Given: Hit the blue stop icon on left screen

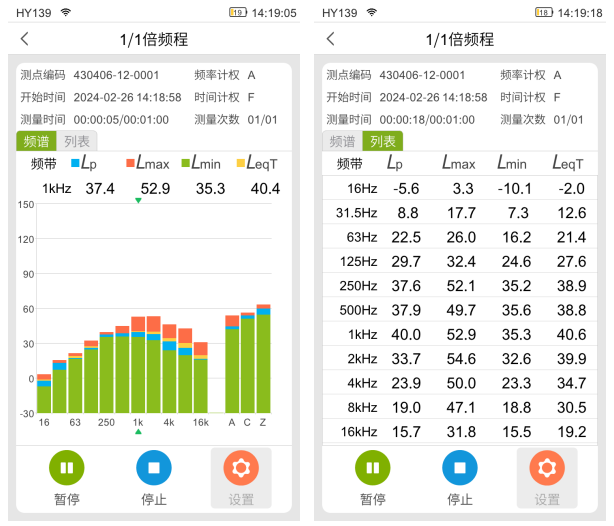Looking at the screenshot, I should point(154,467).
